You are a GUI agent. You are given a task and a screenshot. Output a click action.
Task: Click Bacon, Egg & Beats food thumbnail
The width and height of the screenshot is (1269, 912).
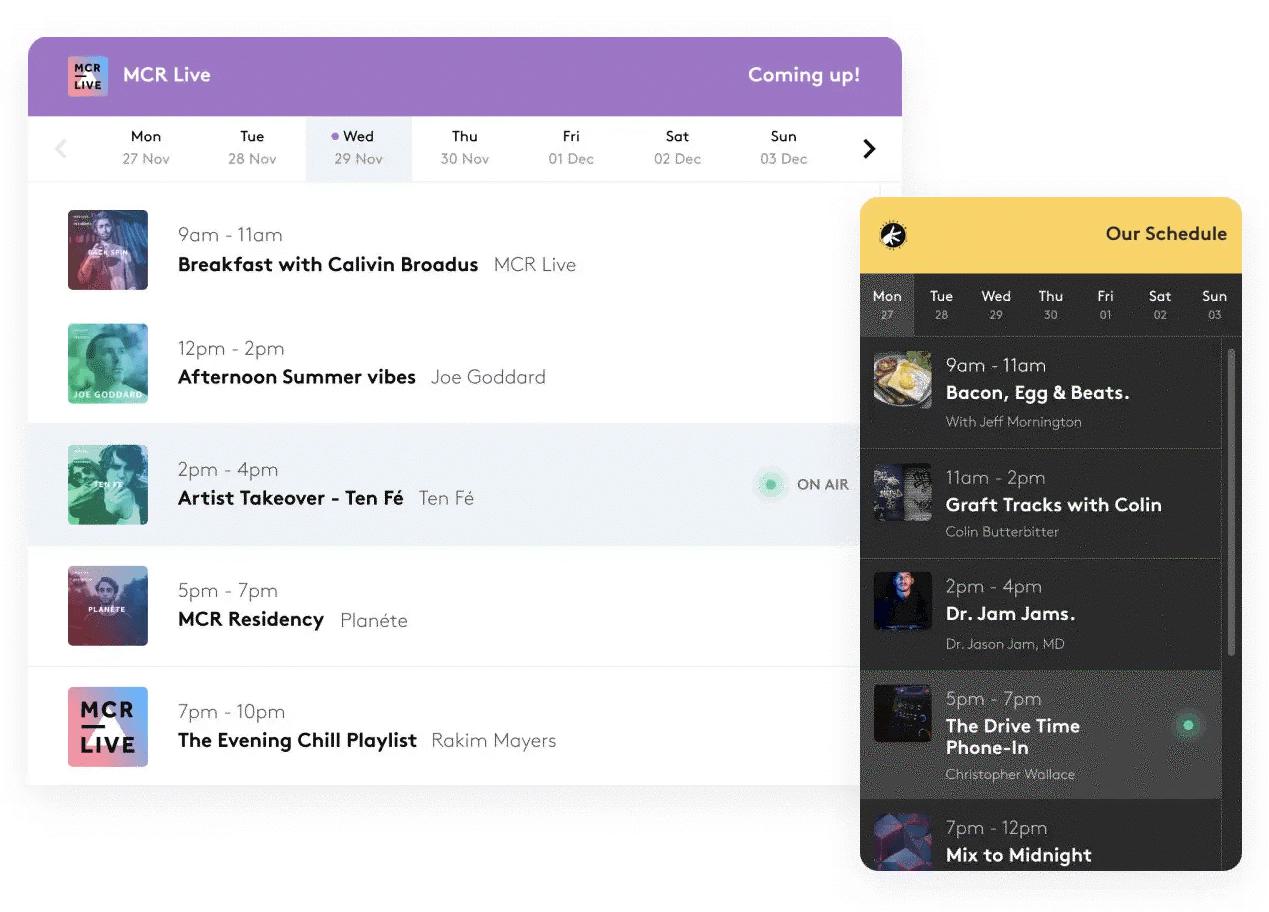tap(902, 380)
